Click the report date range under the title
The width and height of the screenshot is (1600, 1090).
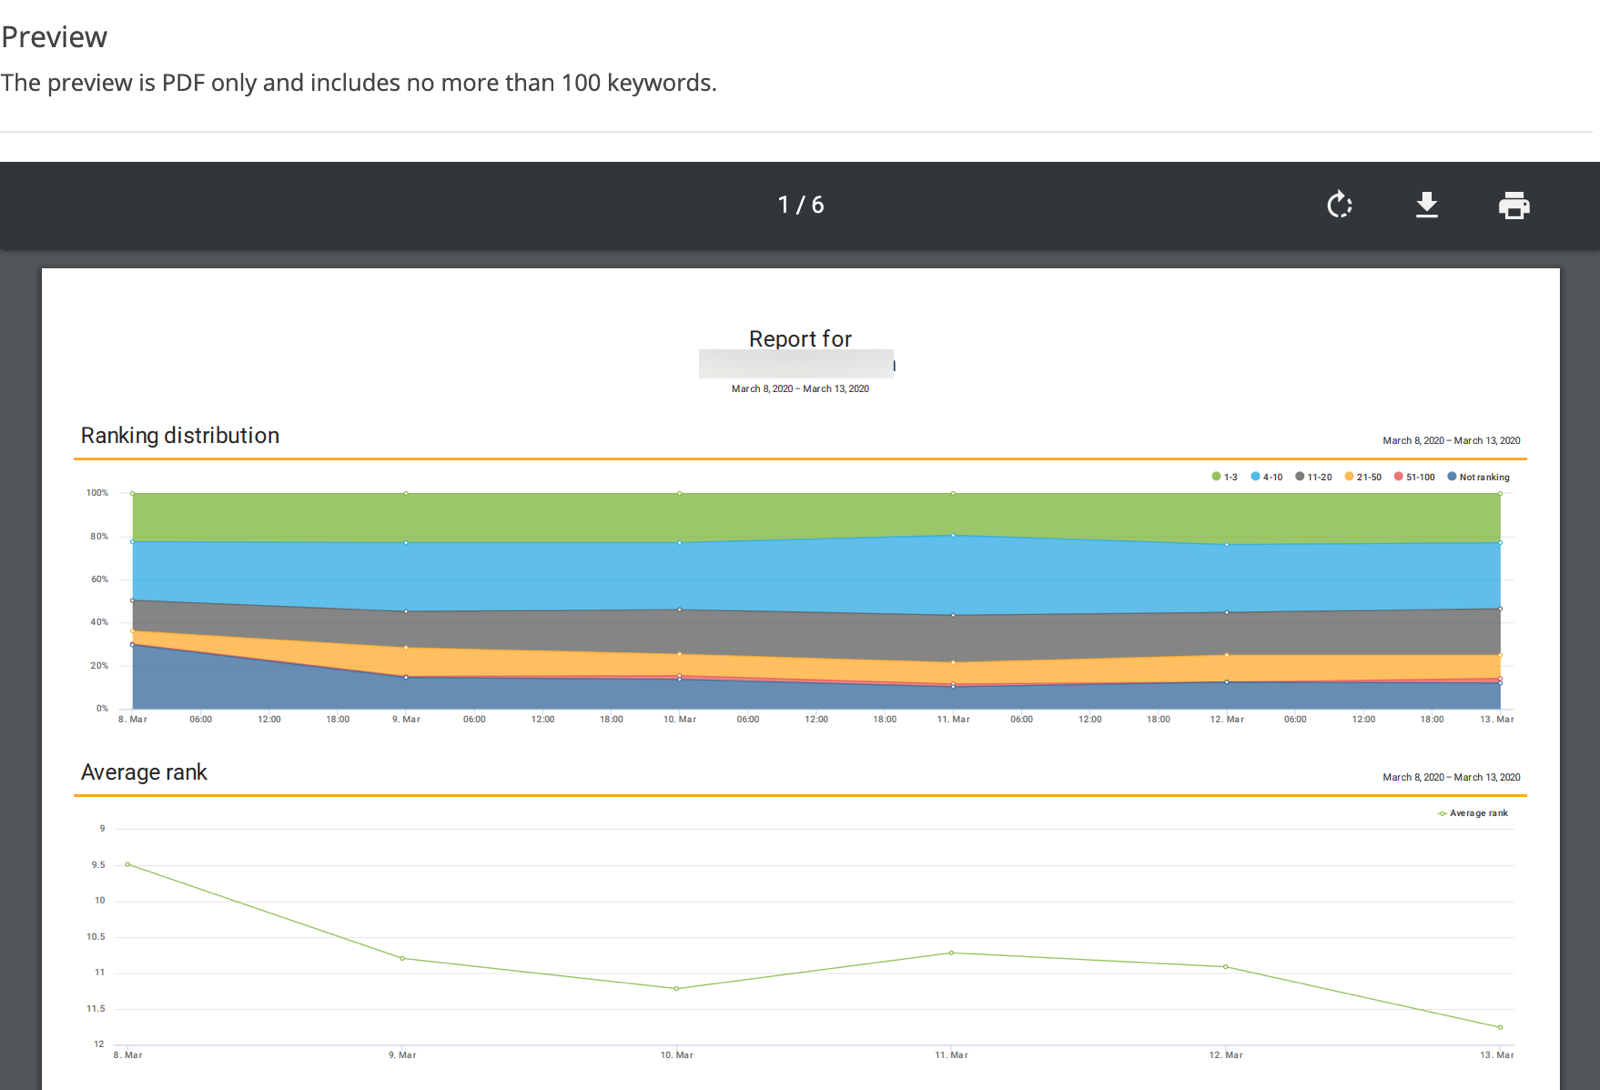[800, 389]
